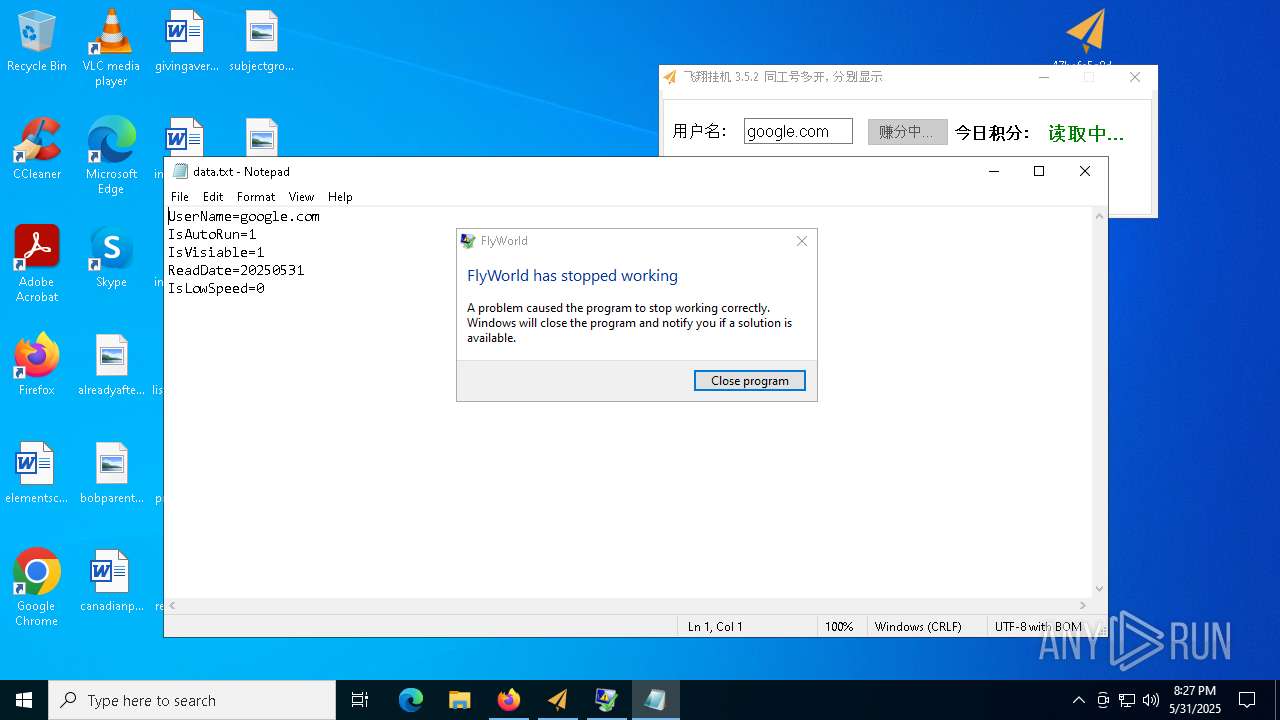The height and width of the screenshot is (720, 1280).
Task: Open Notepad Edit menu
Action: [213, 197]
